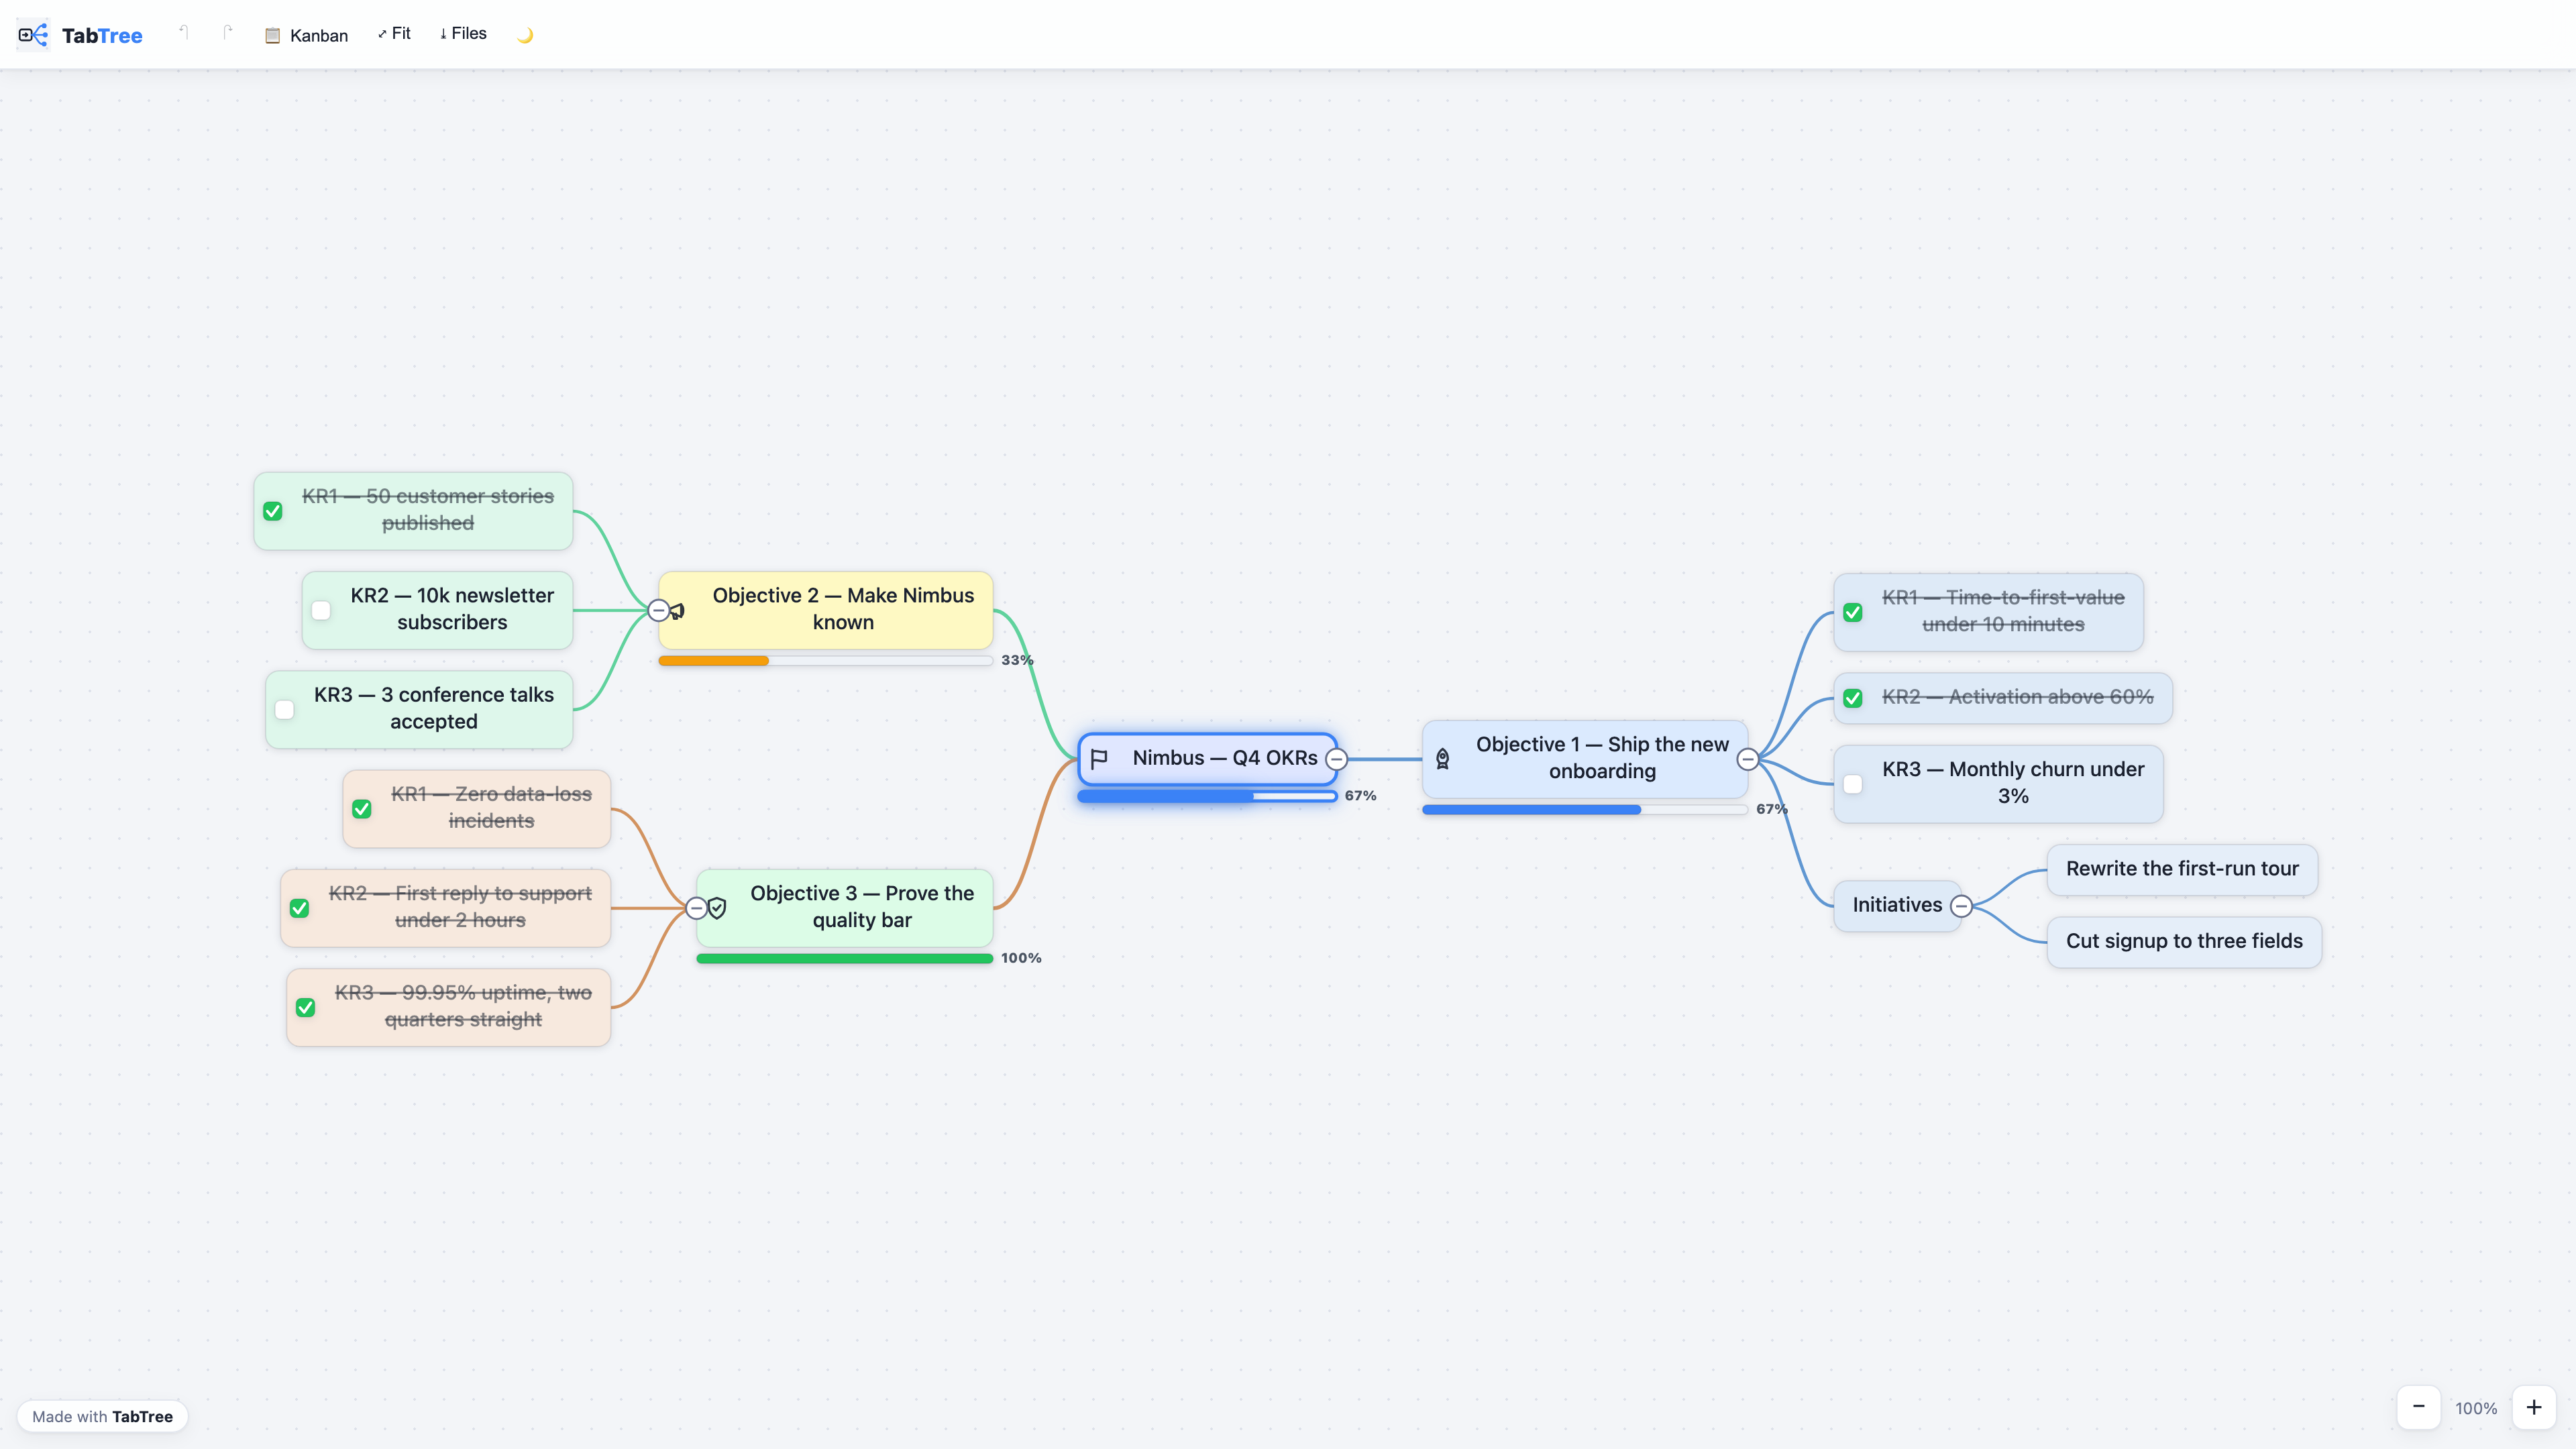
Task: Click the 100% zoom level indicator
Action: pos(2476,1408)
